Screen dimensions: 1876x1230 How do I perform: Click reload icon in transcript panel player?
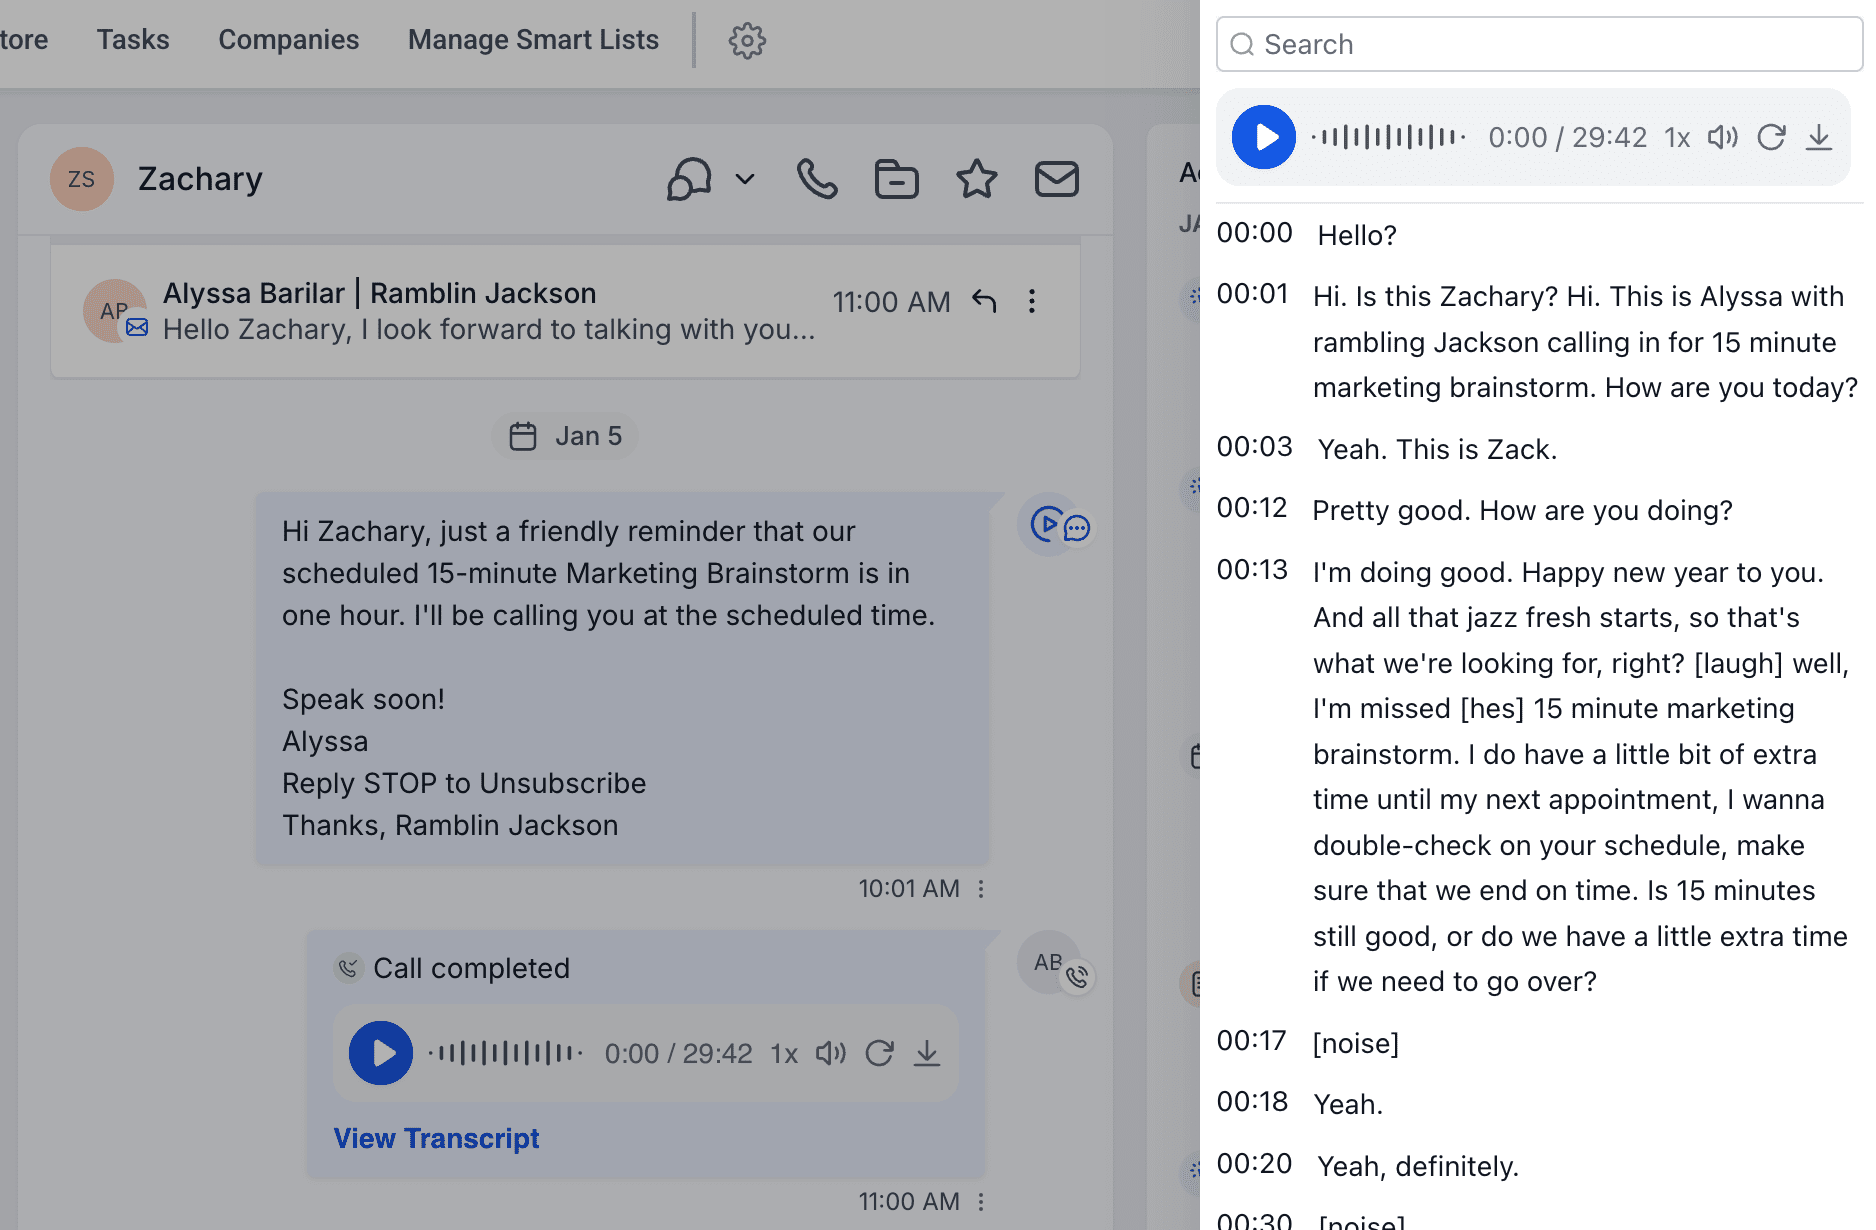pos(1771,137)
